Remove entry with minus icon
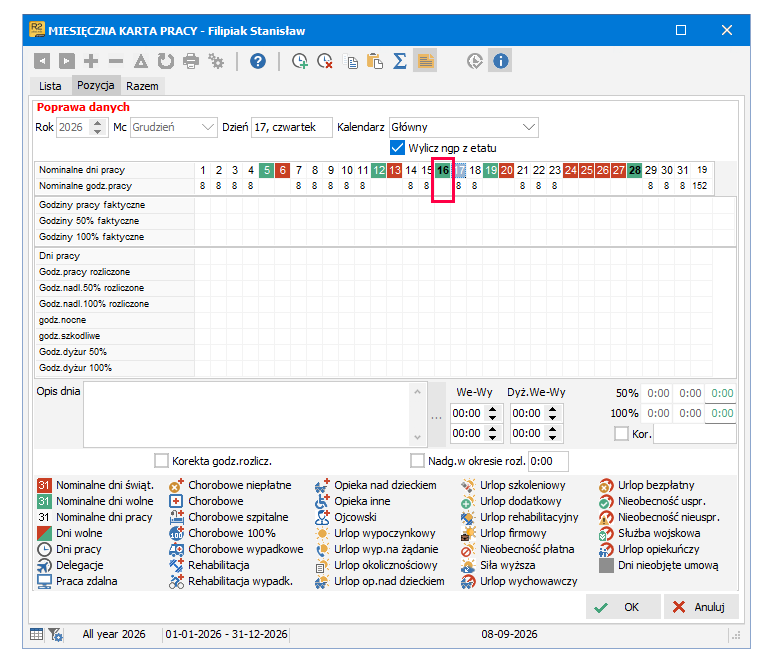 (116, 61)
